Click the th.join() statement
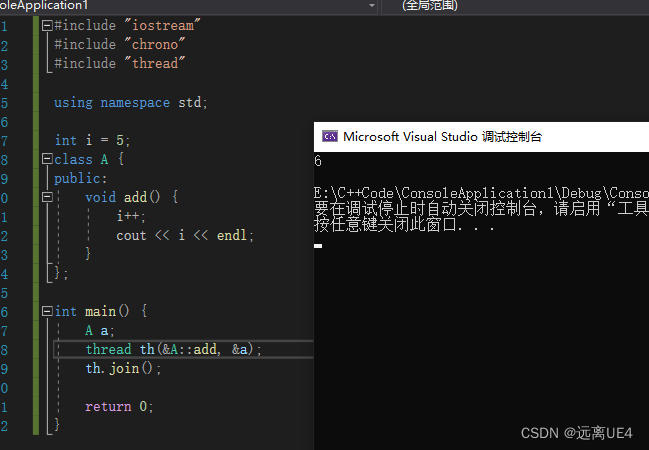This screenshot has width=649, height=450. pyautogui.click(x=123, y=368)
